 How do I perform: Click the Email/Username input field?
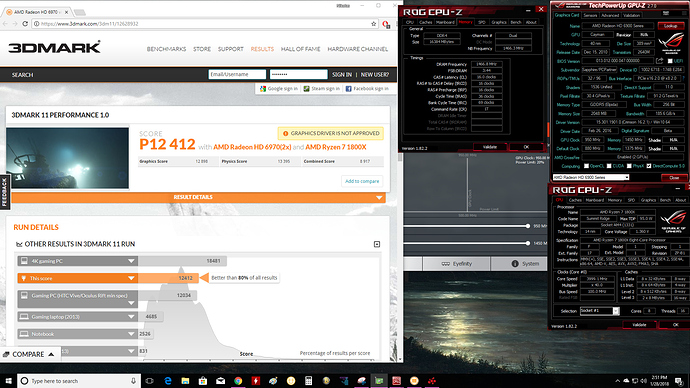point(237,75)
